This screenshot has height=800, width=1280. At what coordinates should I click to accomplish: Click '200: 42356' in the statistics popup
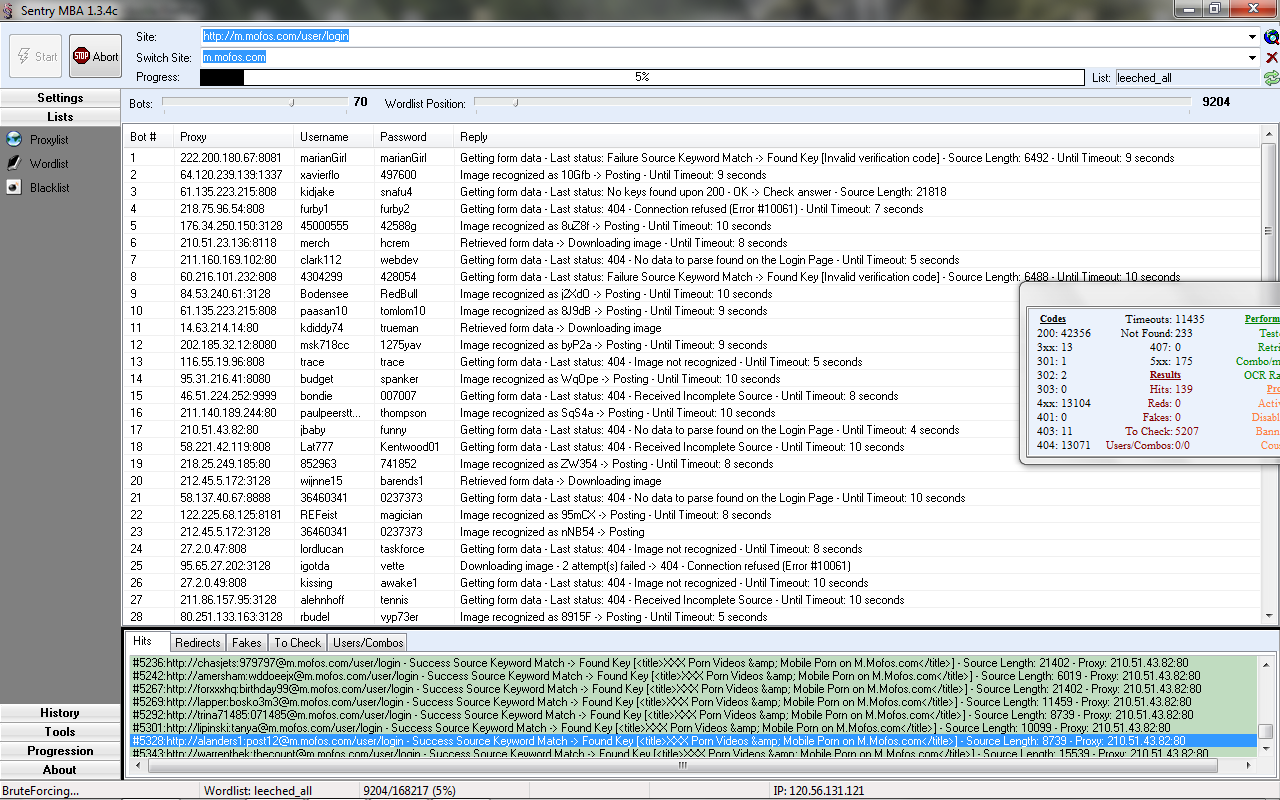click(x=1064, y=333)
